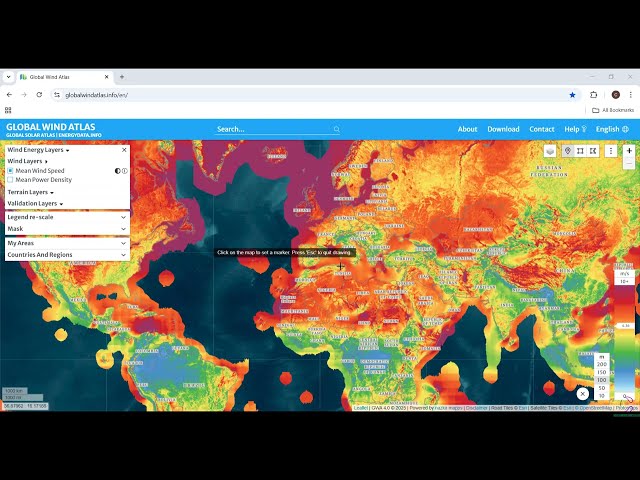Open the base map layers switcher icon
The width and height of the screenshot is (640, 480).
550,151
